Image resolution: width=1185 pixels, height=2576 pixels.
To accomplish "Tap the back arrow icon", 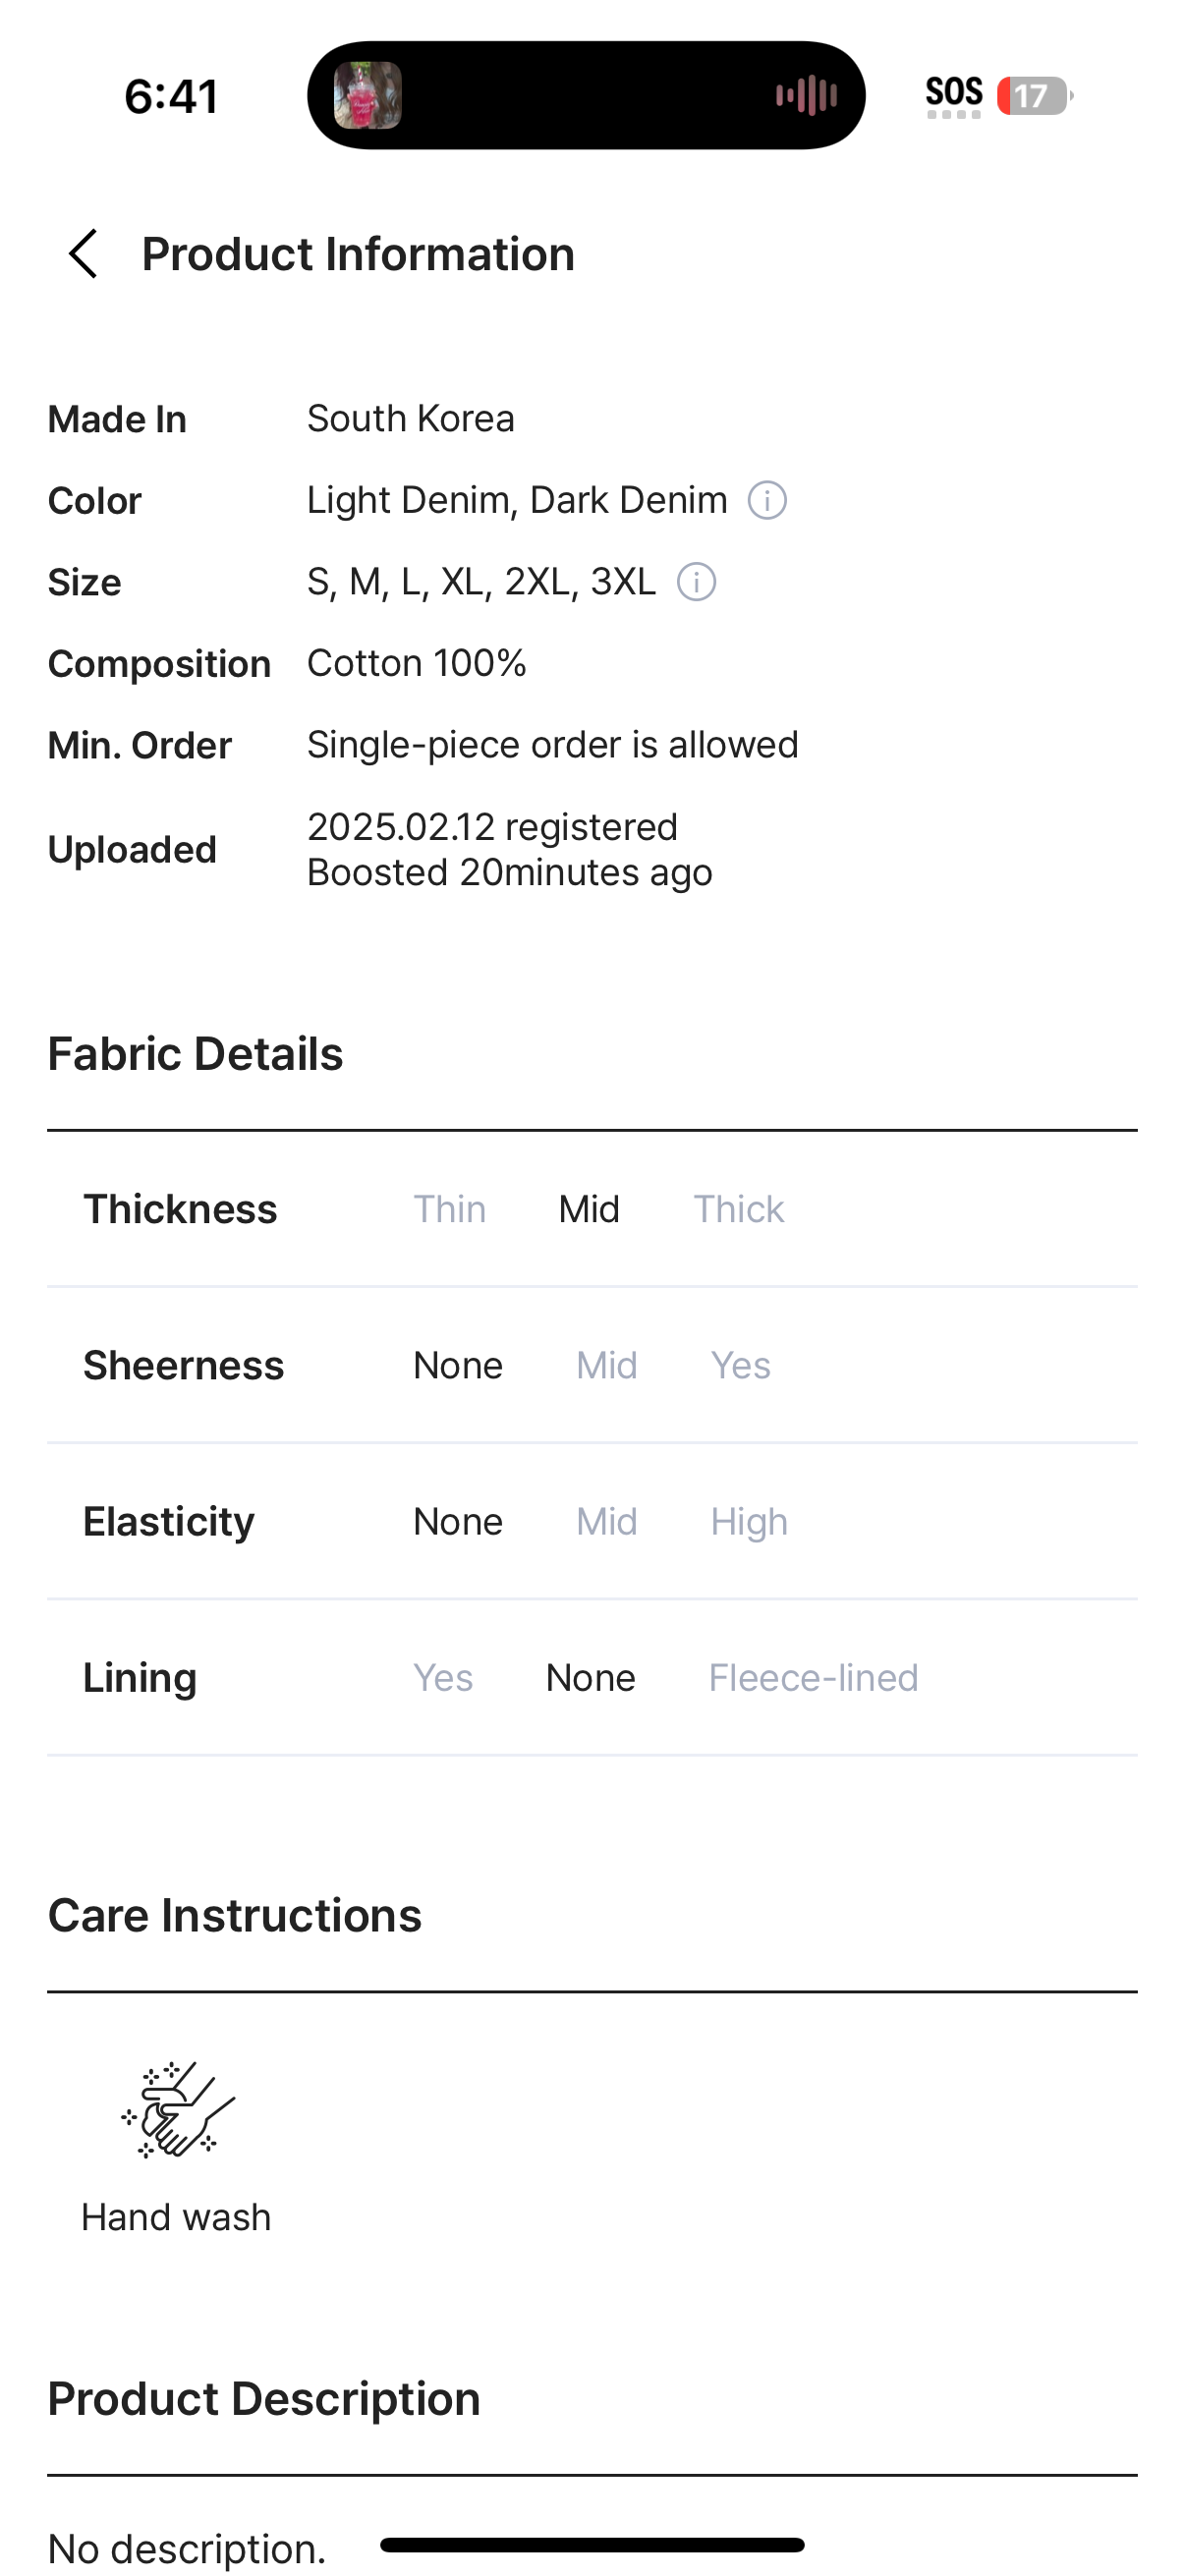I will point(83,254).
